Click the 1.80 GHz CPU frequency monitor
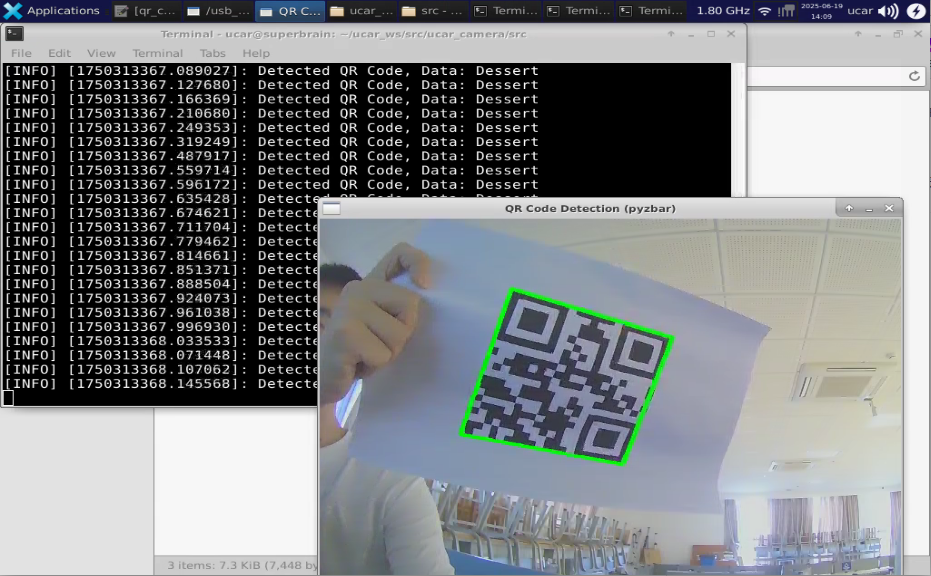931x576 pixels. [x=723, y=11]
